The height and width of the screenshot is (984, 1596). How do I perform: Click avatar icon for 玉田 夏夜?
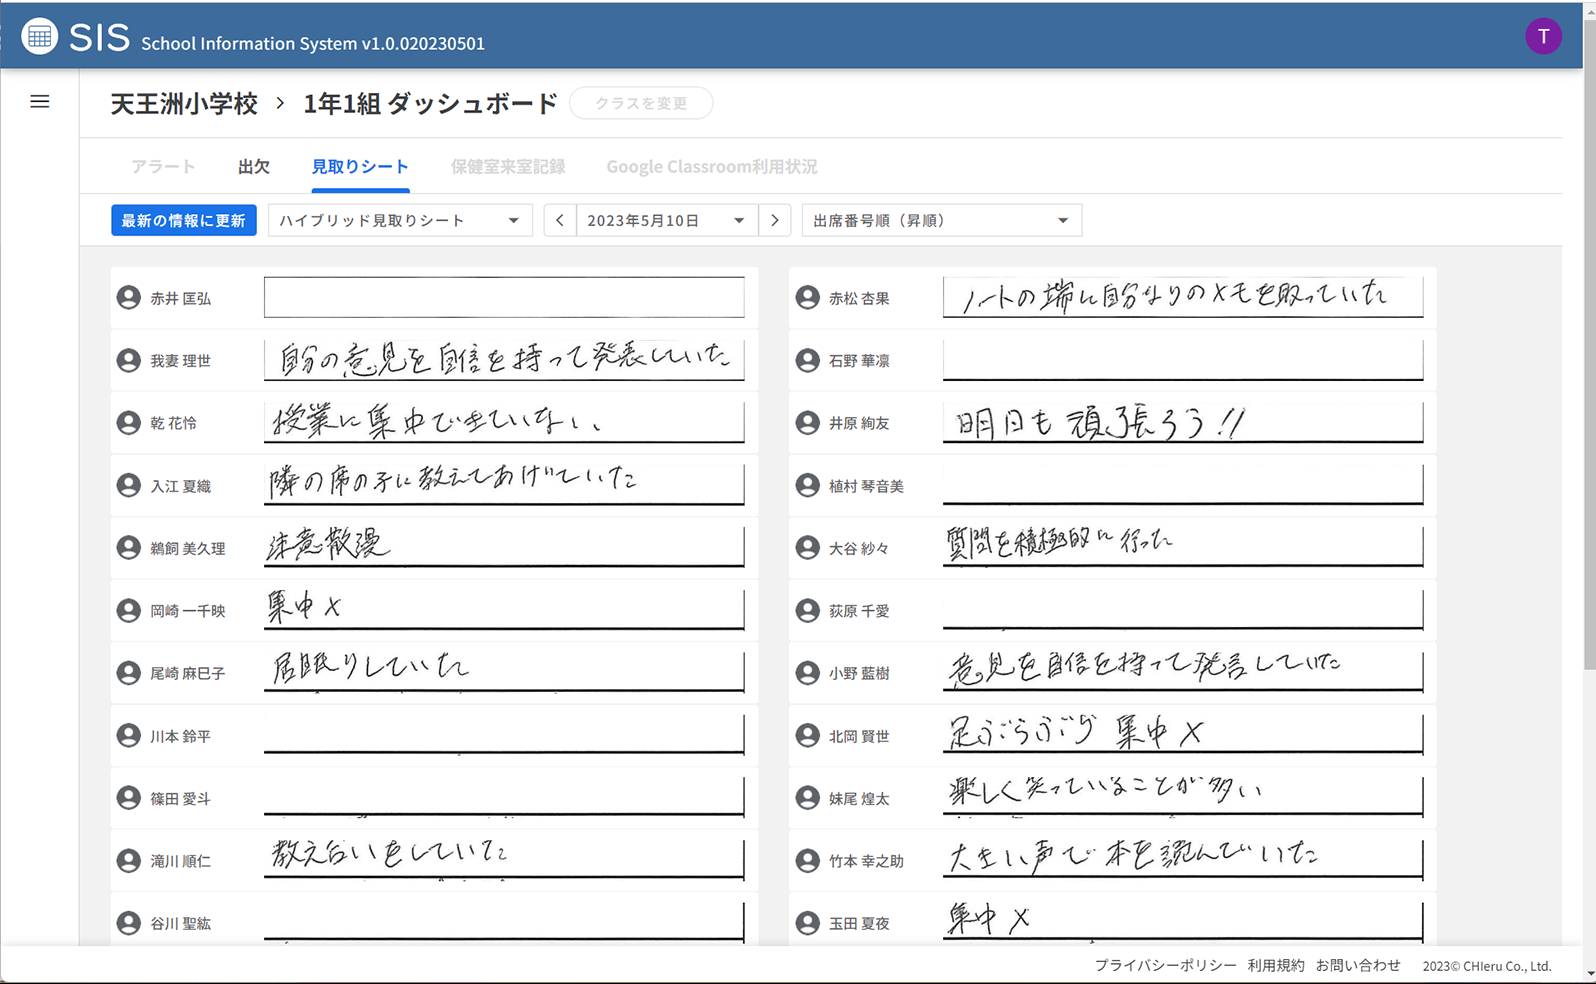[x=808, y=923]
